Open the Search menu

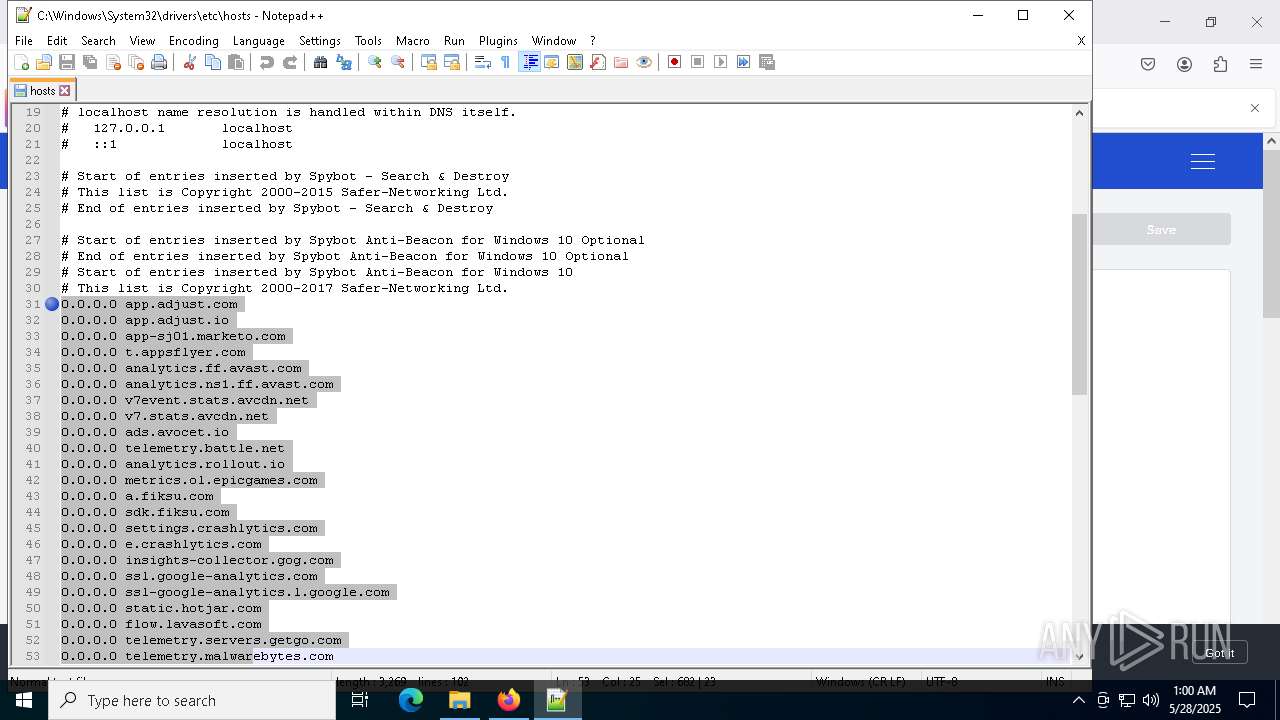pyautogui.click(x=98, y=41)
